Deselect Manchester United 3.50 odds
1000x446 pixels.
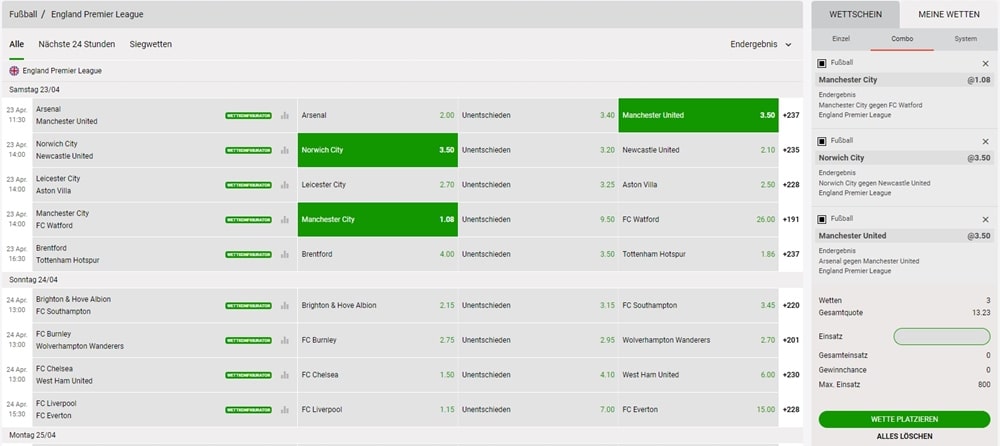coord(698,115)
